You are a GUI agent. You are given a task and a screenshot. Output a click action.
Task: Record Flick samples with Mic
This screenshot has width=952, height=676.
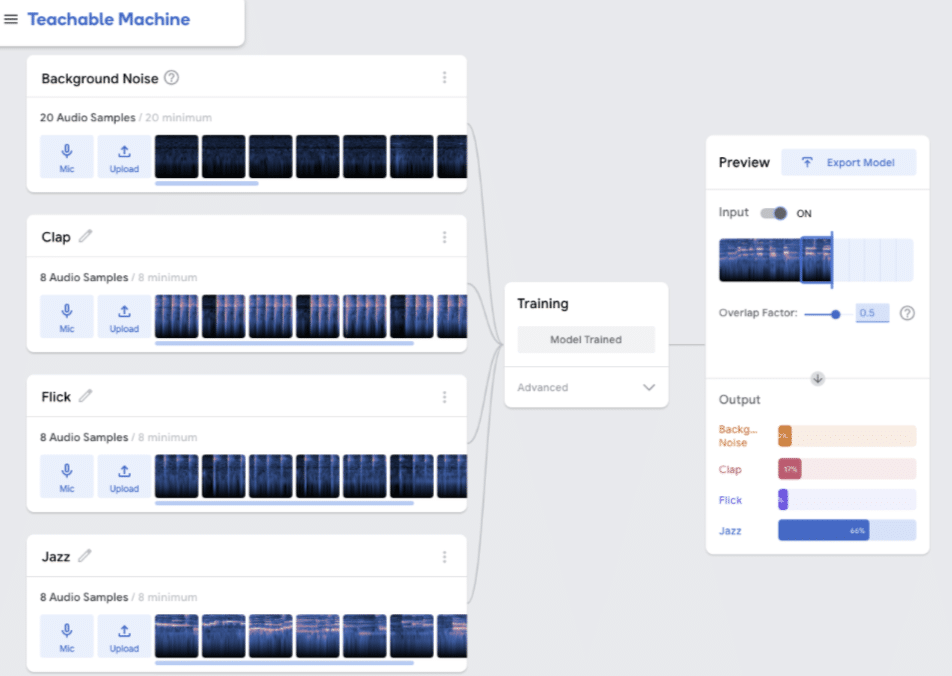(x=67, y=476)
